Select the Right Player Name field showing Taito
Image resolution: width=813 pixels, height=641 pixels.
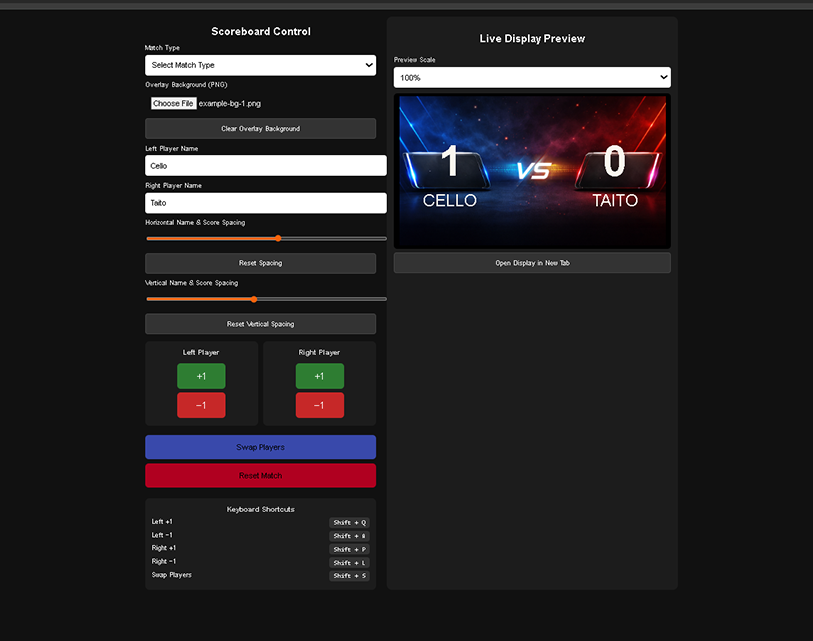(265, 202)
